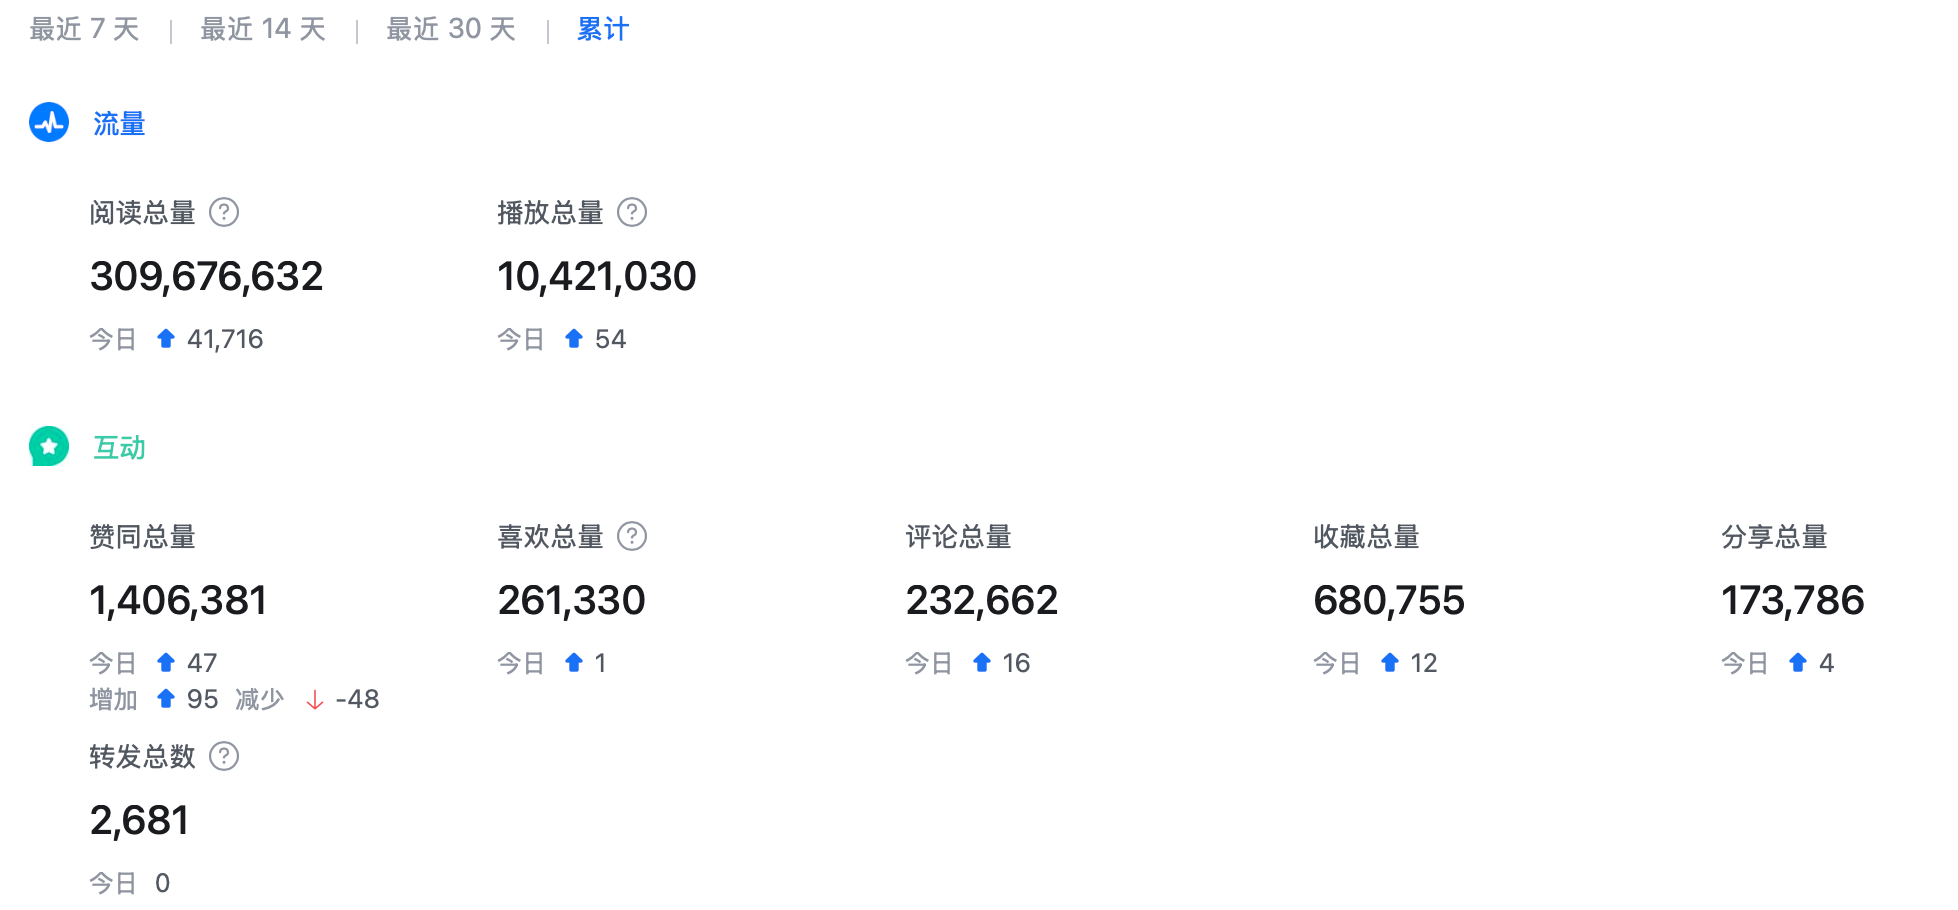The height and width of the screenshot is (910, 1958).
Task: Click the 分享总量 value 173,786
Action: (x=1792, y=600)
